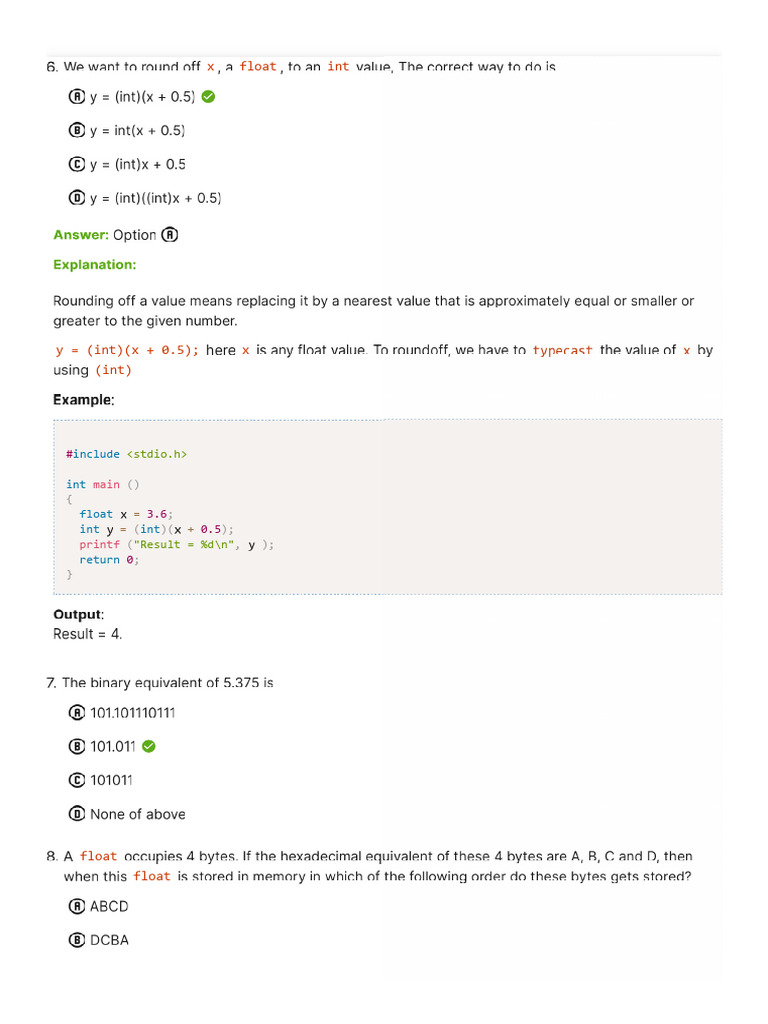Screen dimensions: 768x1024
Task: Click the '#include <stdio.h>' code line
Action: (x=126, y=454)
